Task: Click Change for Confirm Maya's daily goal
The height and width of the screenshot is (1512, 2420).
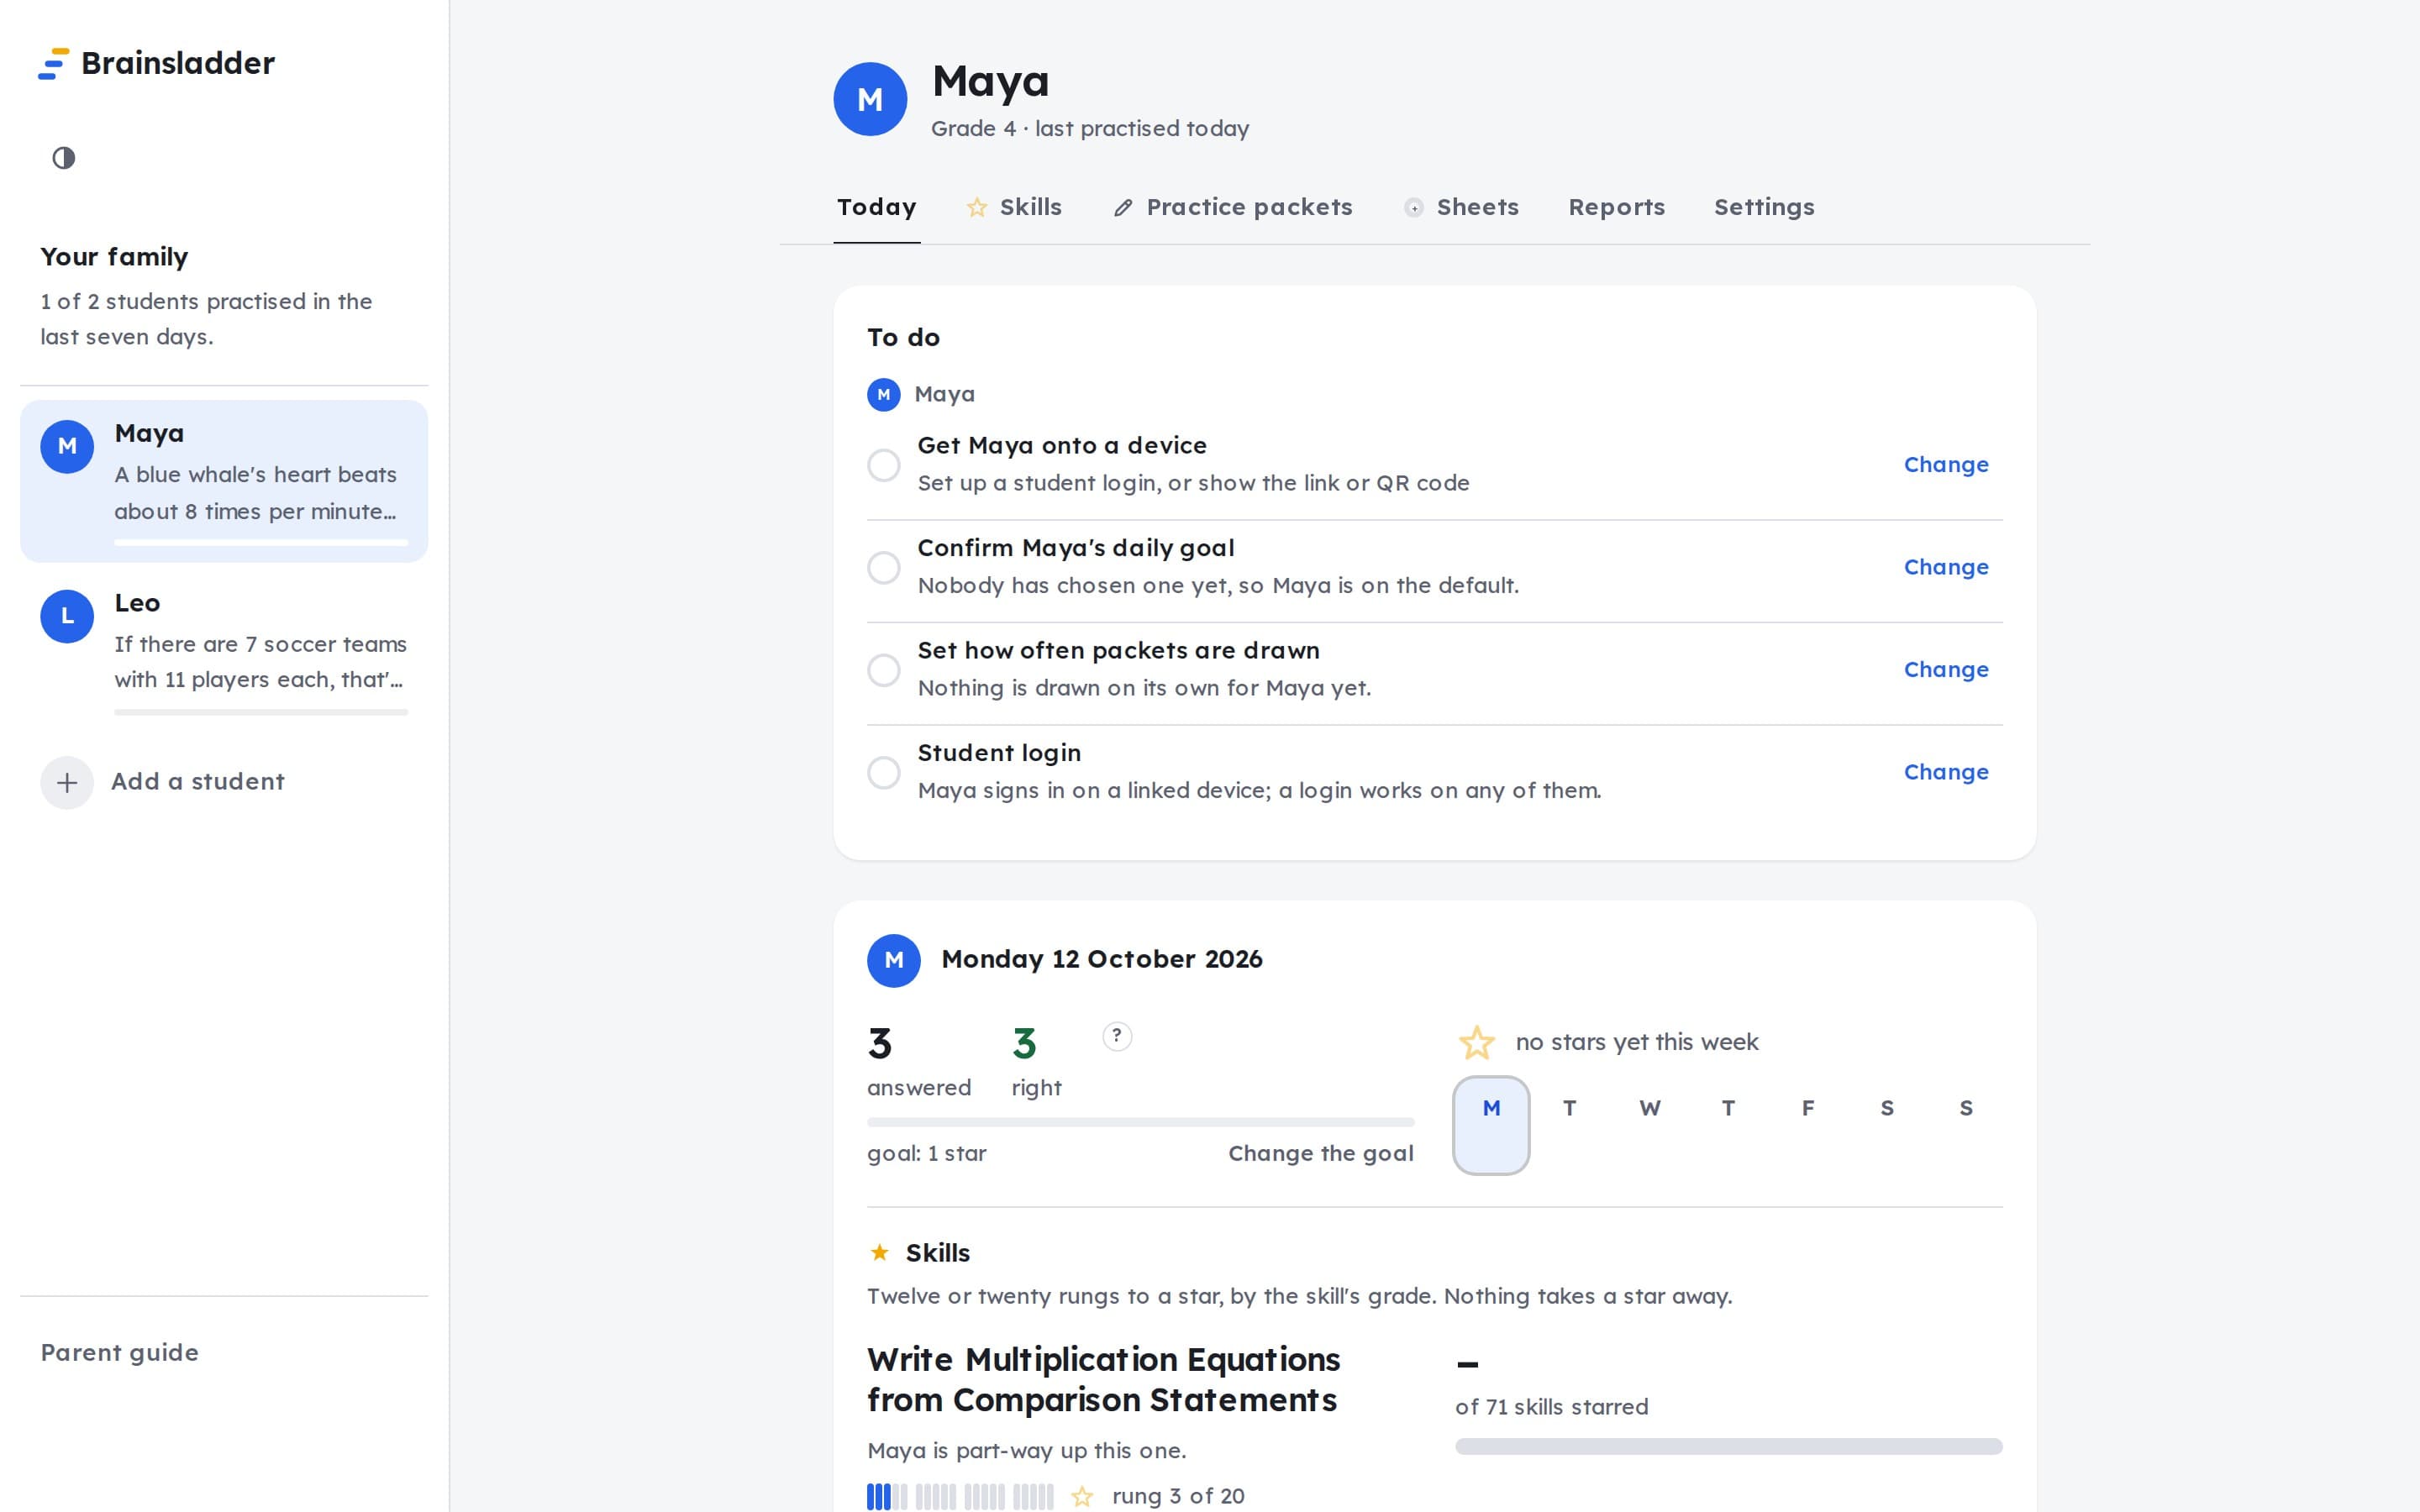Action: pyautogui.click(x=1946, y=567)
